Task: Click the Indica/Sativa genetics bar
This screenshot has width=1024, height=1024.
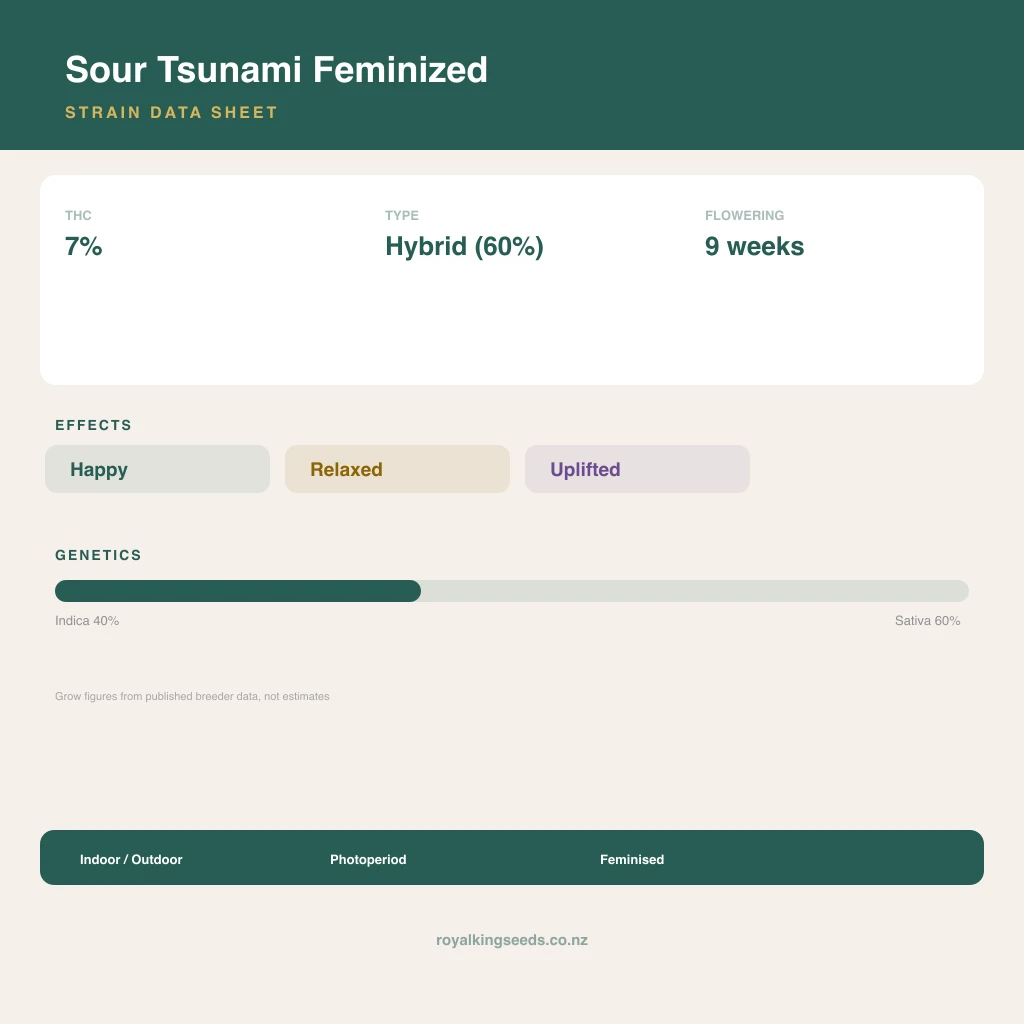Action: tap(511, 591)
